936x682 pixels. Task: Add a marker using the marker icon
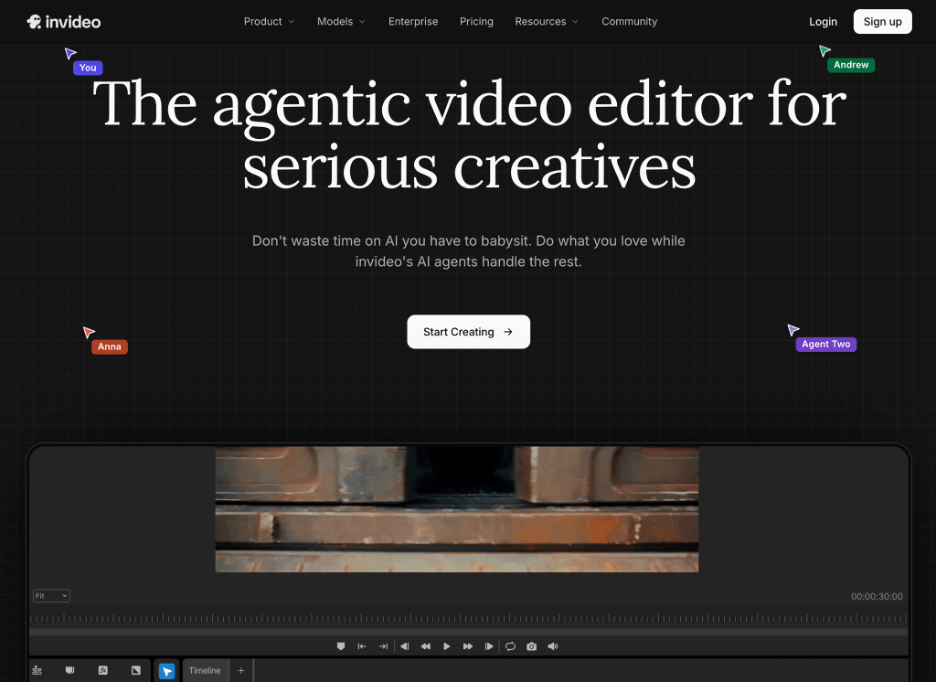click(x=341, y=646)
